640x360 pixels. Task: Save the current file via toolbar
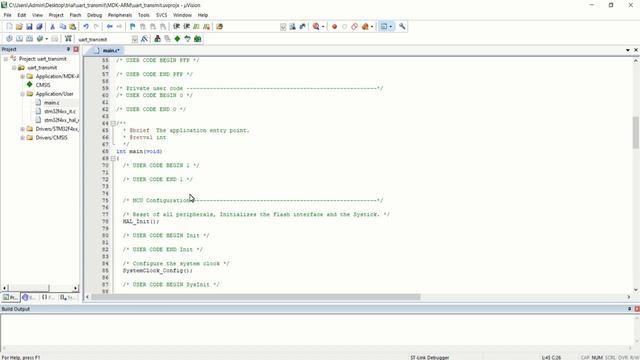(29, 27)
